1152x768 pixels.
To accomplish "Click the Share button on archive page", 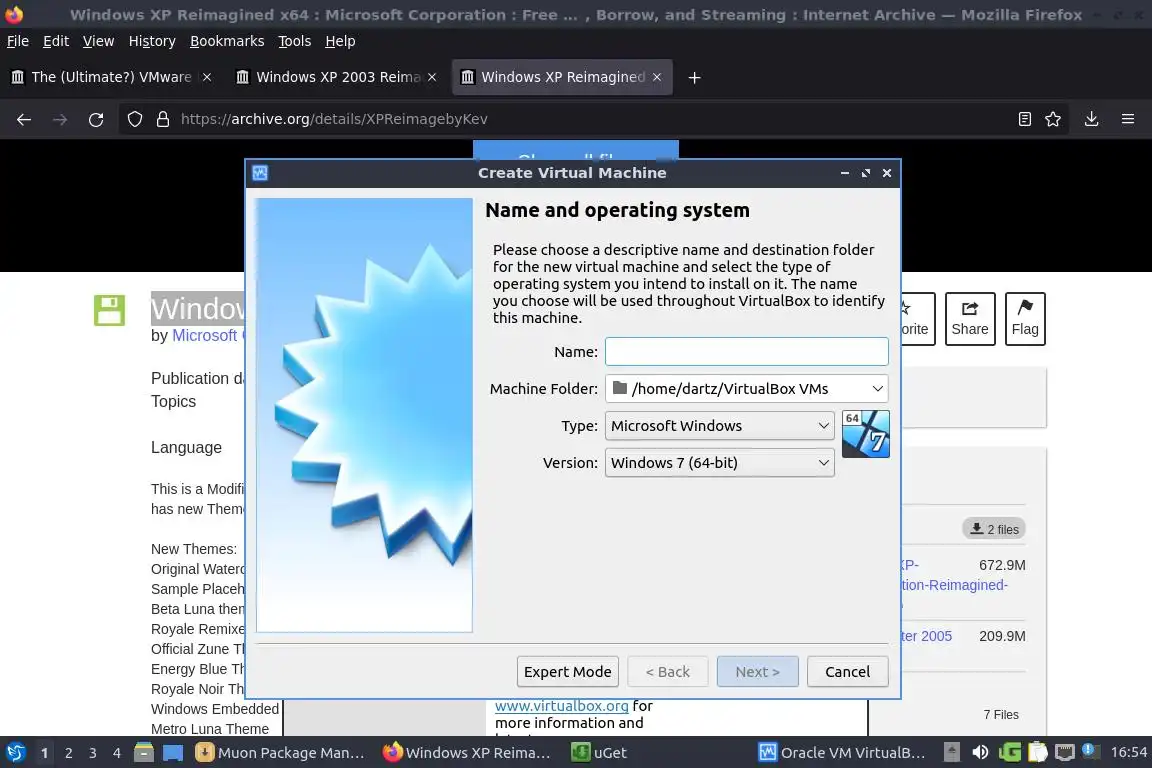I will point(970,319).
